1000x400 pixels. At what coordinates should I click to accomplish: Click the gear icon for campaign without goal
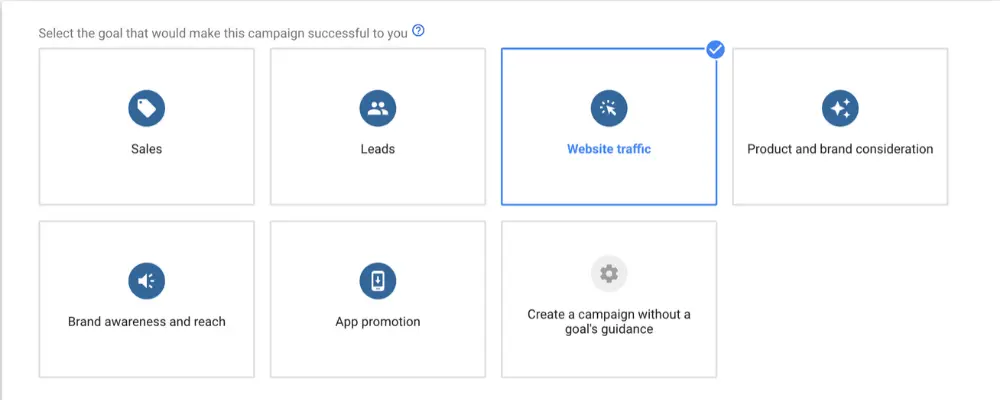click(609, 274)
